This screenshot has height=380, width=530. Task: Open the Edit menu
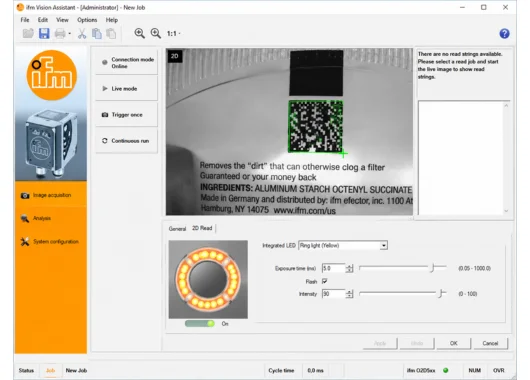click(x=43, y=20)
